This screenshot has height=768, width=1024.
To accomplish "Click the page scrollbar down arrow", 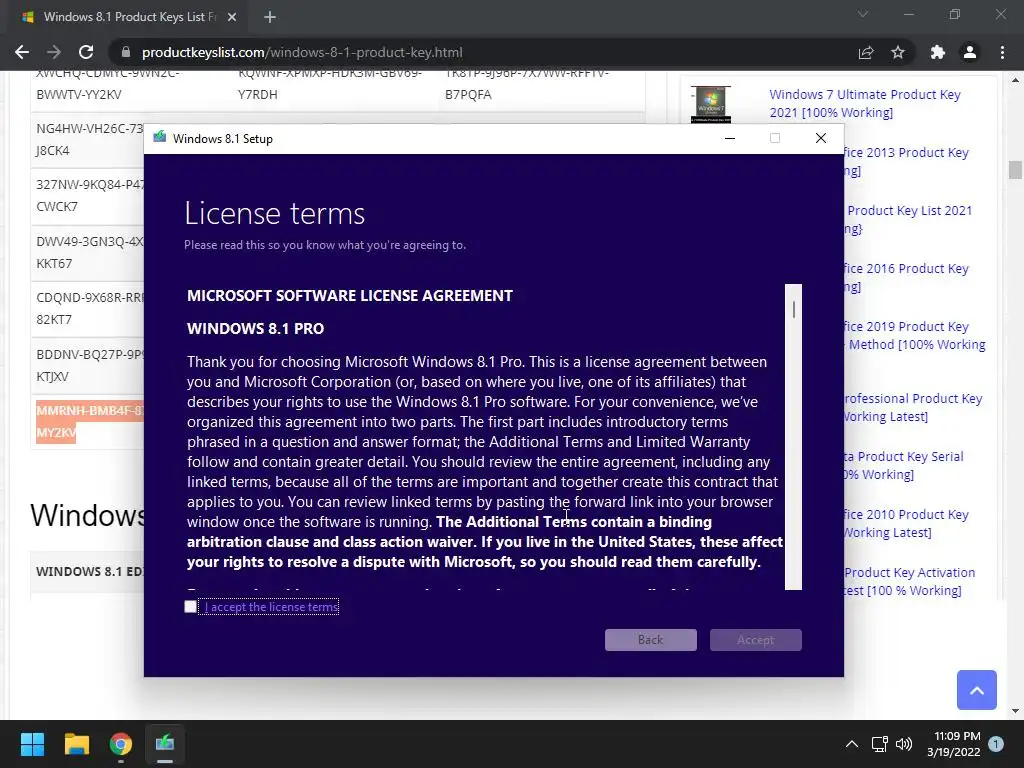I will tap(1015, 711).
